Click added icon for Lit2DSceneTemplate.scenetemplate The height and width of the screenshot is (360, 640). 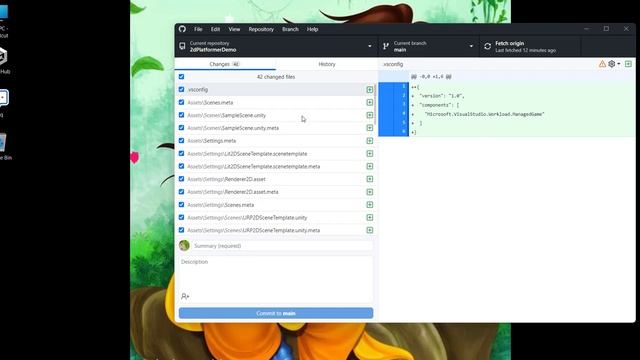click(369, 153)
